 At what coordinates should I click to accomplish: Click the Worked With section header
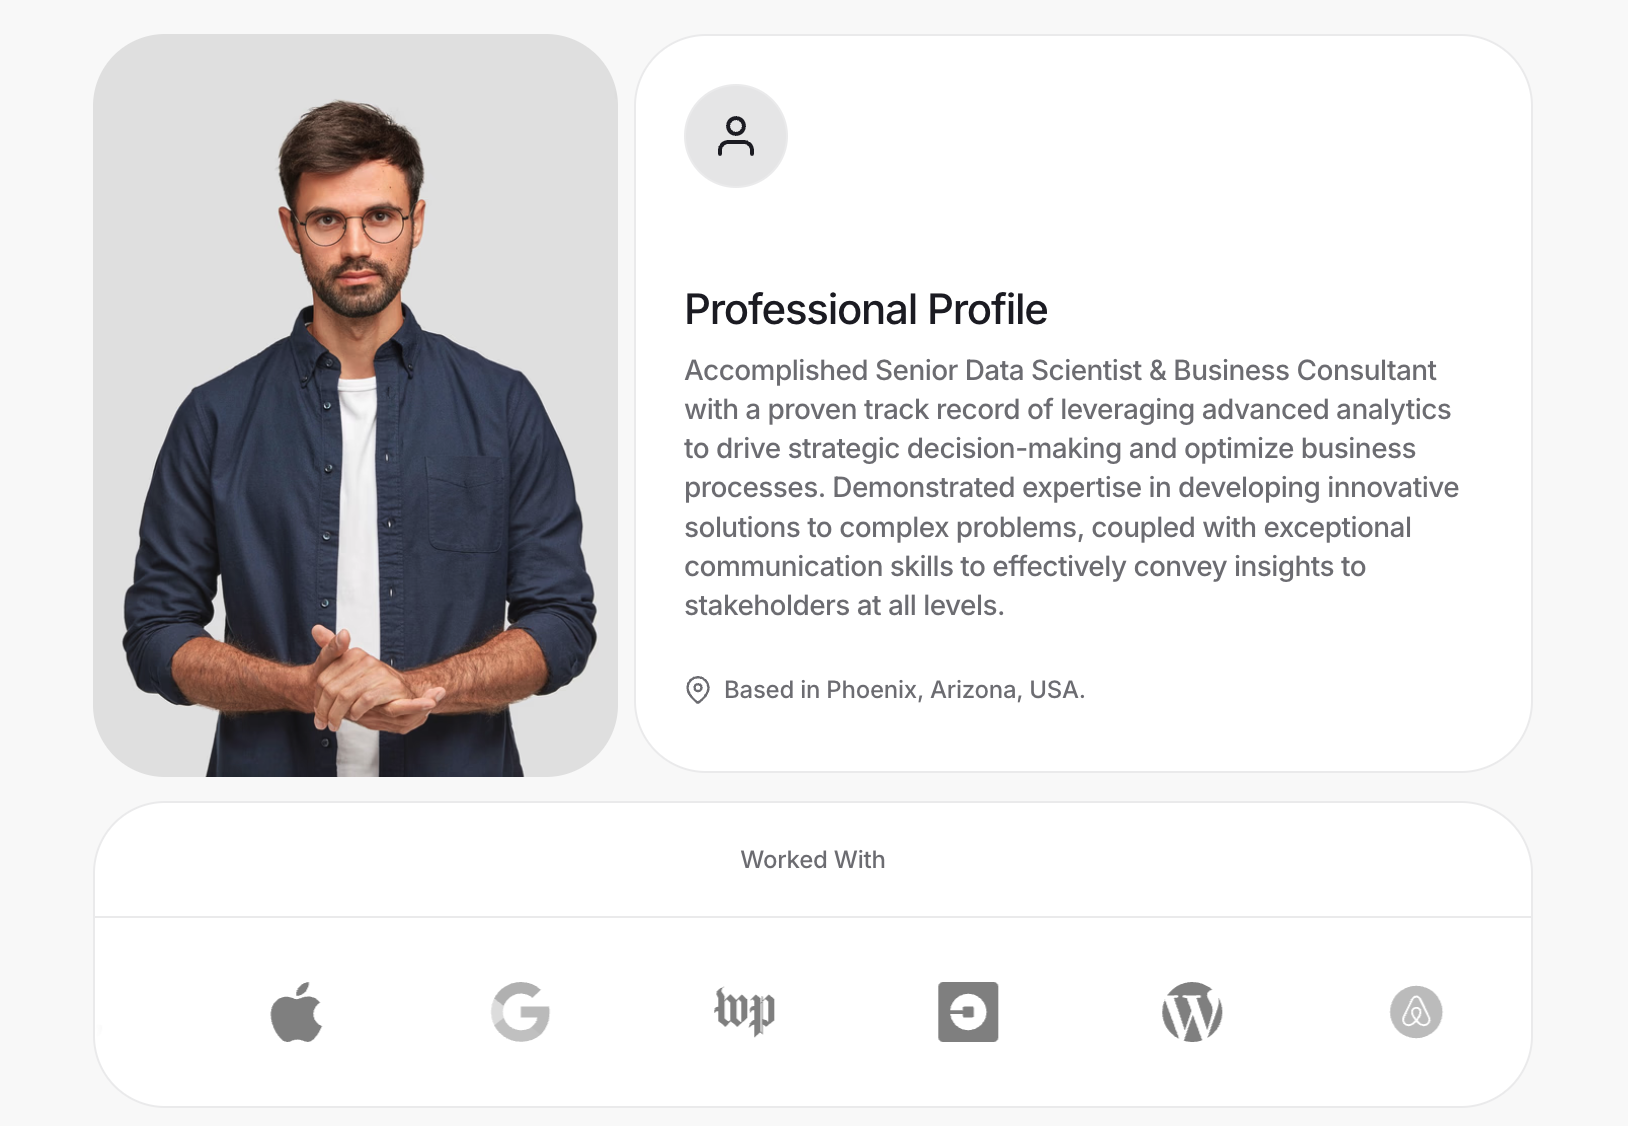(813, 860)
